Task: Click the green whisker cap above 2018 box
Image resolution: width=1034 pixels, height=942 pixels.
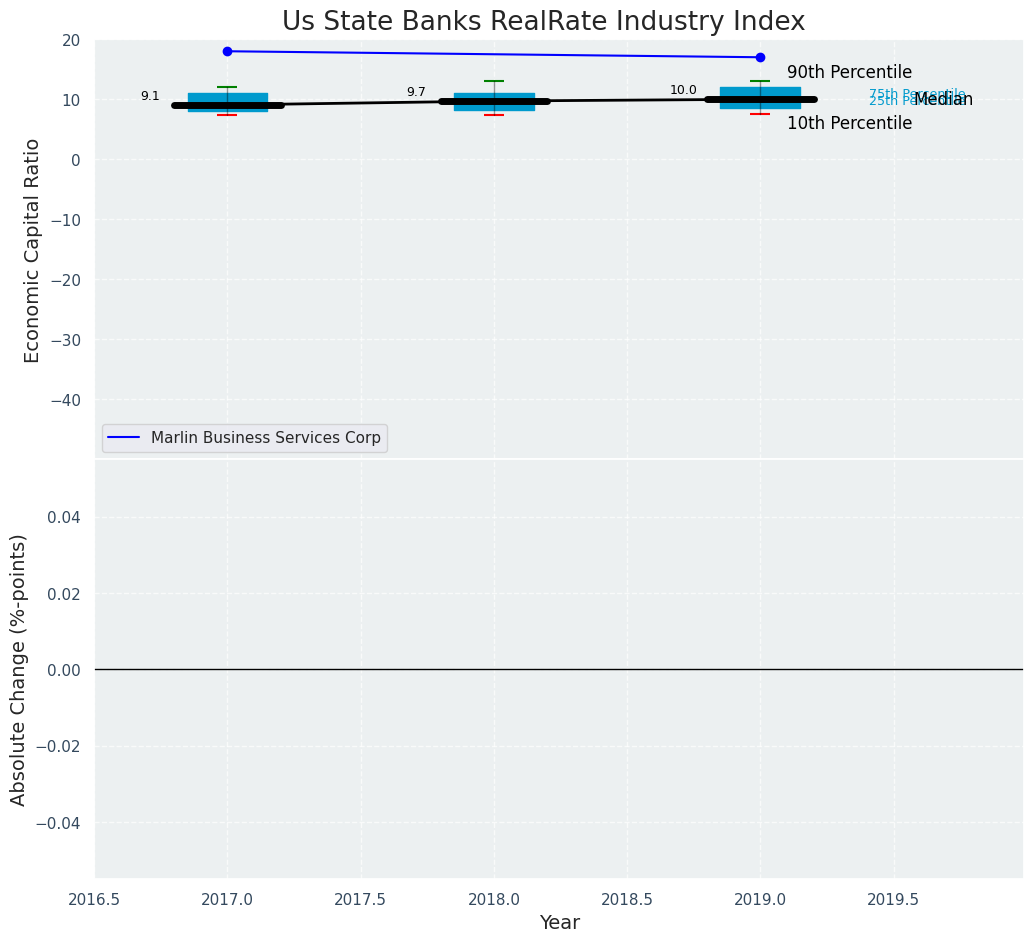Action: point(494,81)
